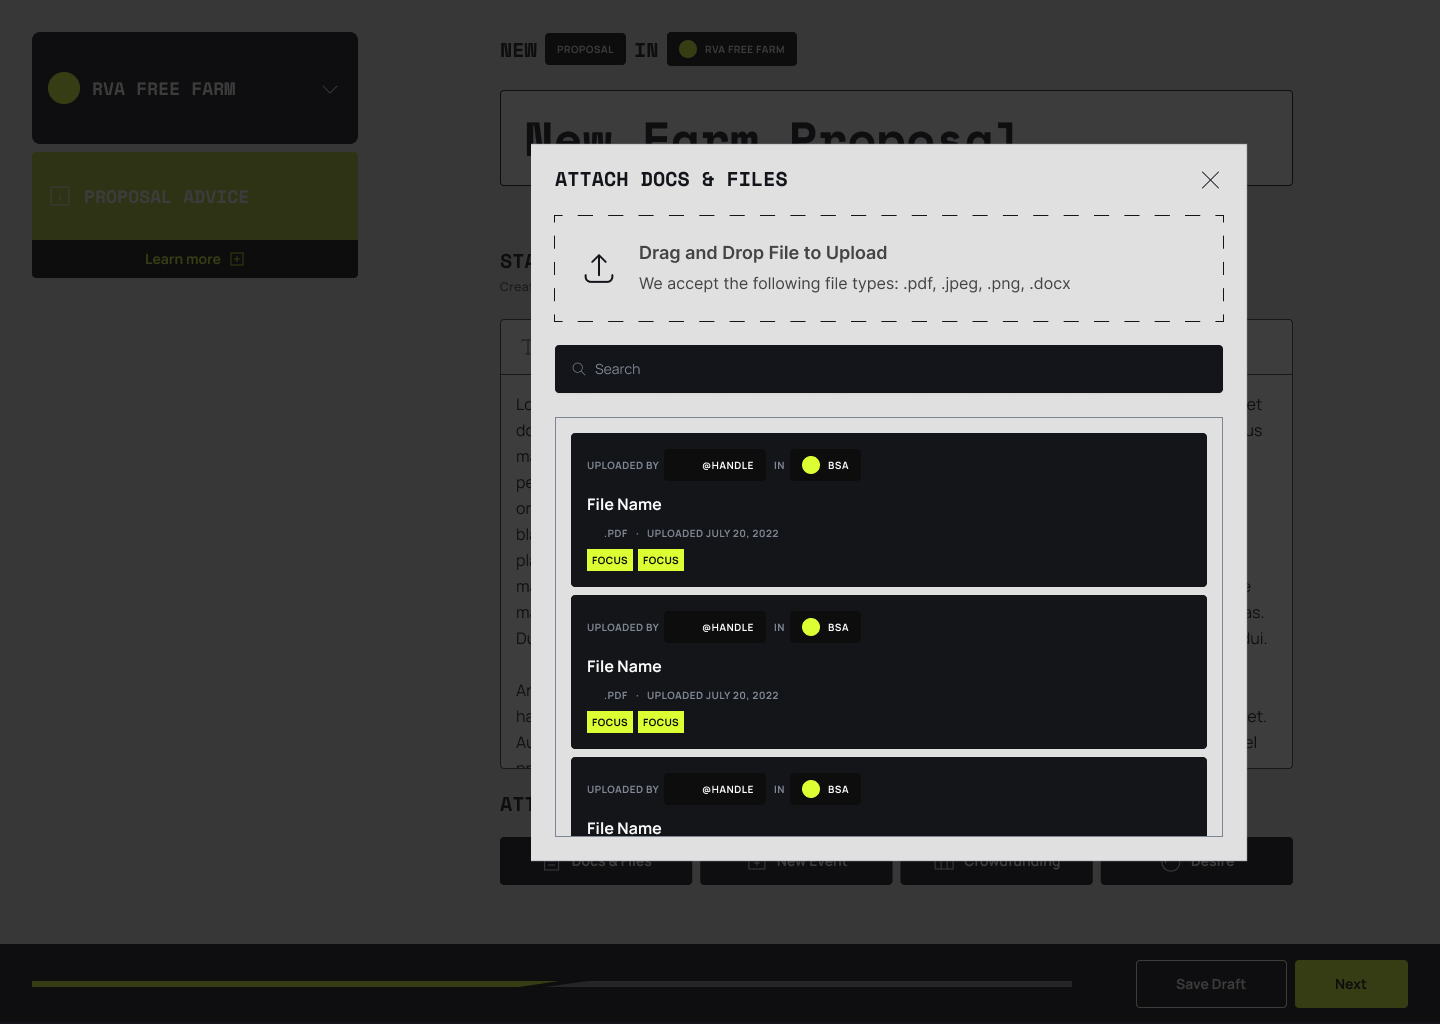Click the upload arrow icon in drop zone
The width and height of the screenshot is (1440, 1024).
click(x=599, y=268)
